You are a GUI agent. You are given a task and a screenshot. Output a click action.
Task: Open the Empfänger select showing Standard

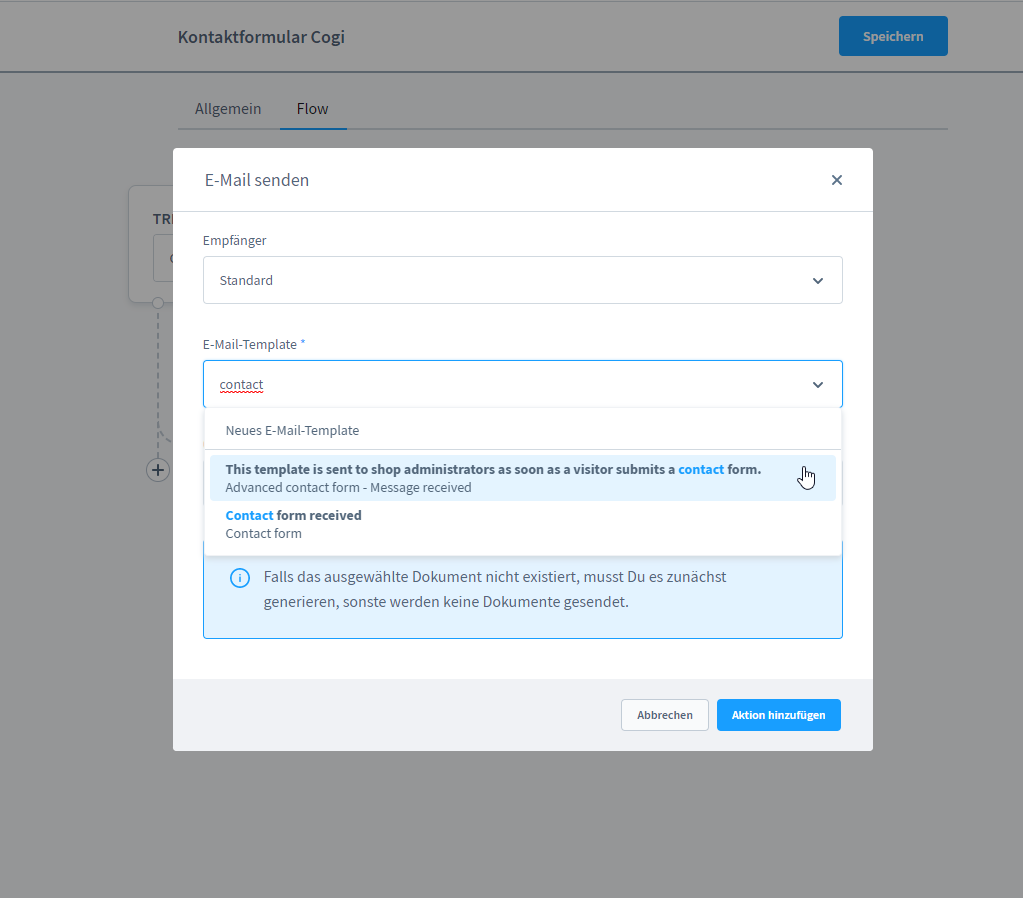pyautogui.click(x=500, y=281)
